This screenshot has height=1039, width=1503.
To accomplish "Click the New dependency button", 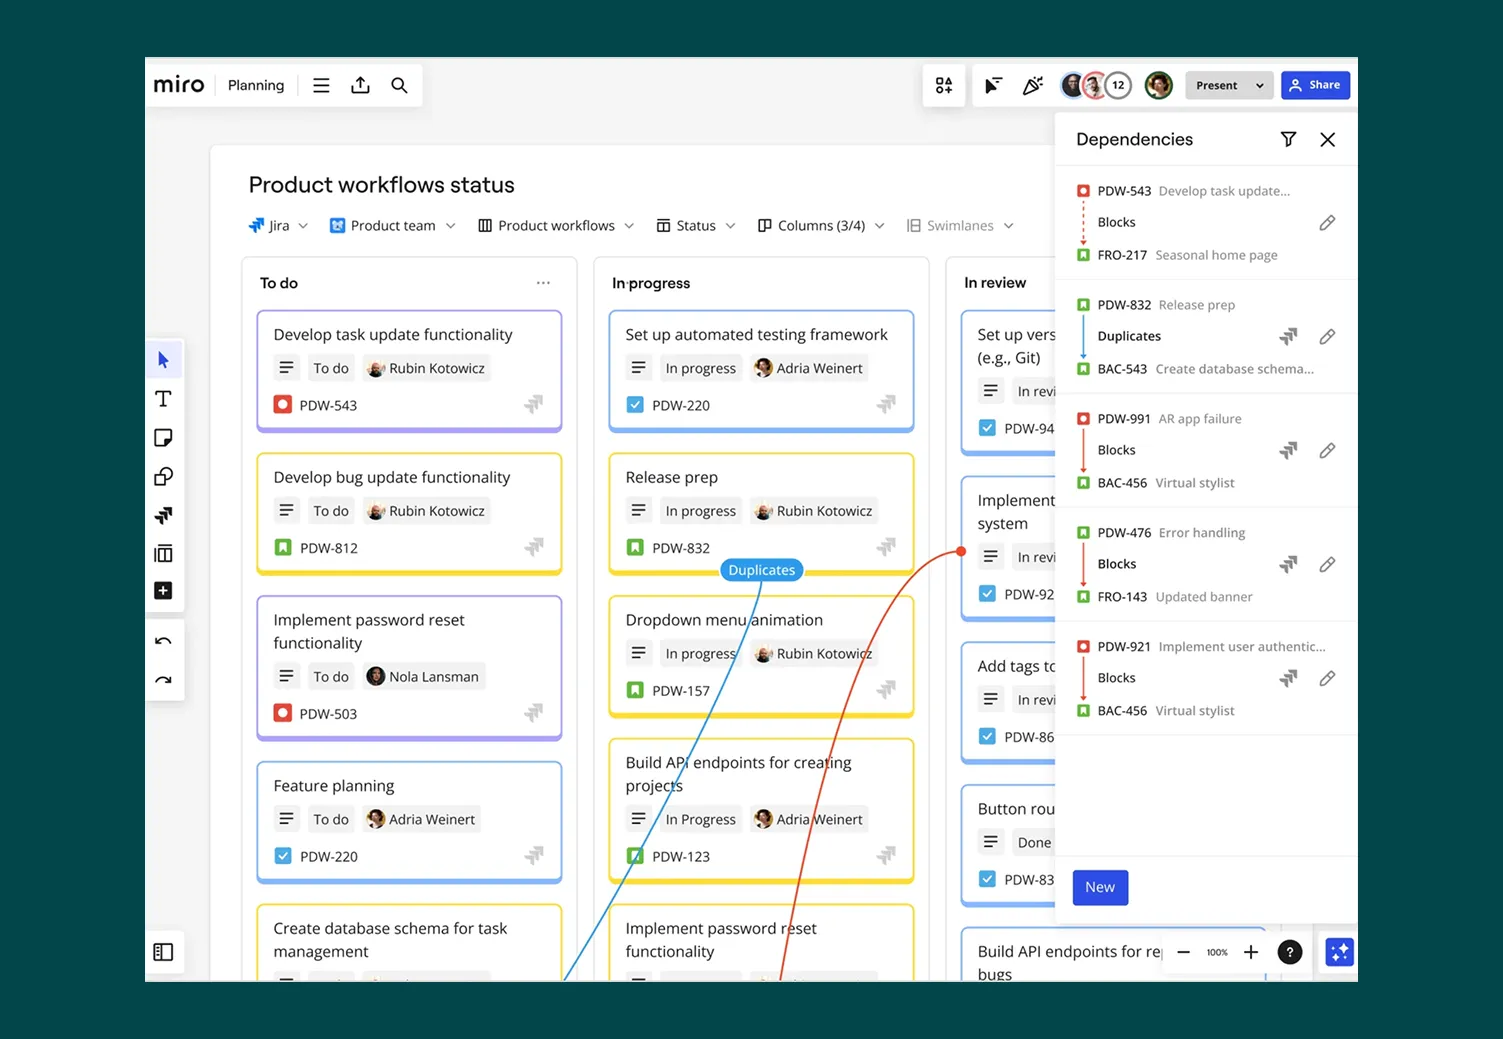I will pyautogui.click(x=1100, y=887).
